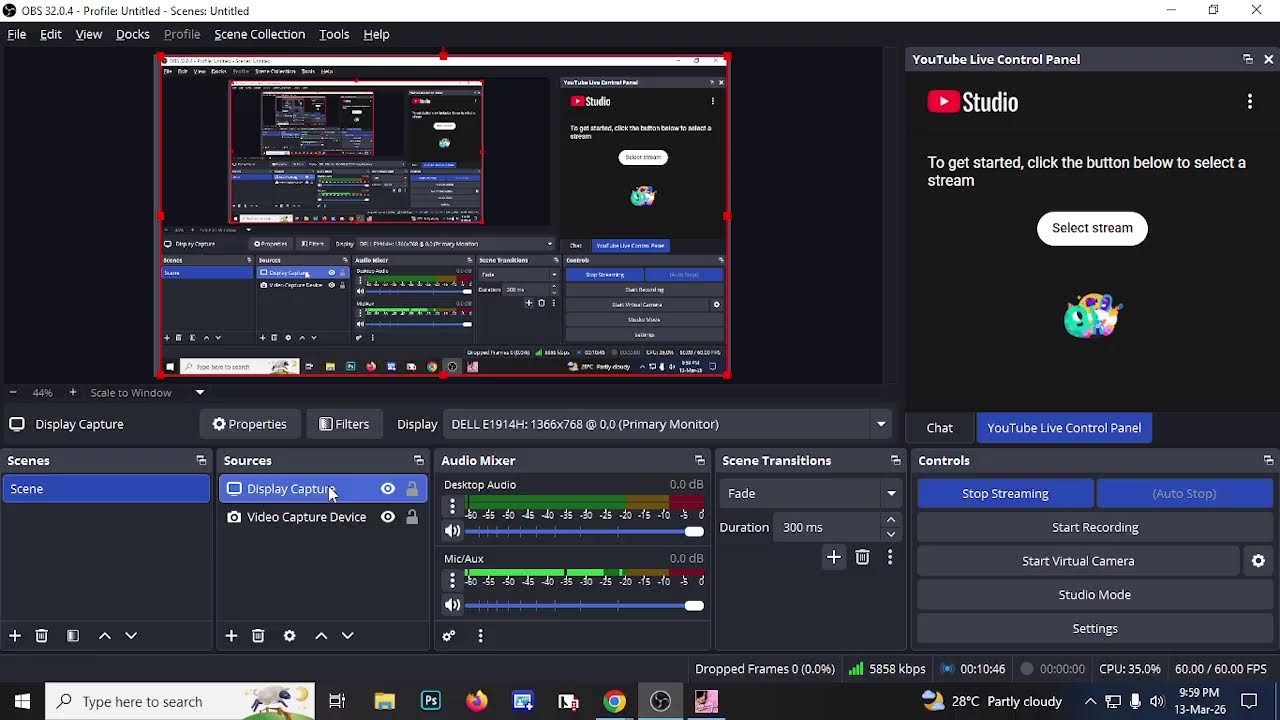Open the View menu
The width and height of the screenshot is (1280, 720).
(x=89, y=34)
